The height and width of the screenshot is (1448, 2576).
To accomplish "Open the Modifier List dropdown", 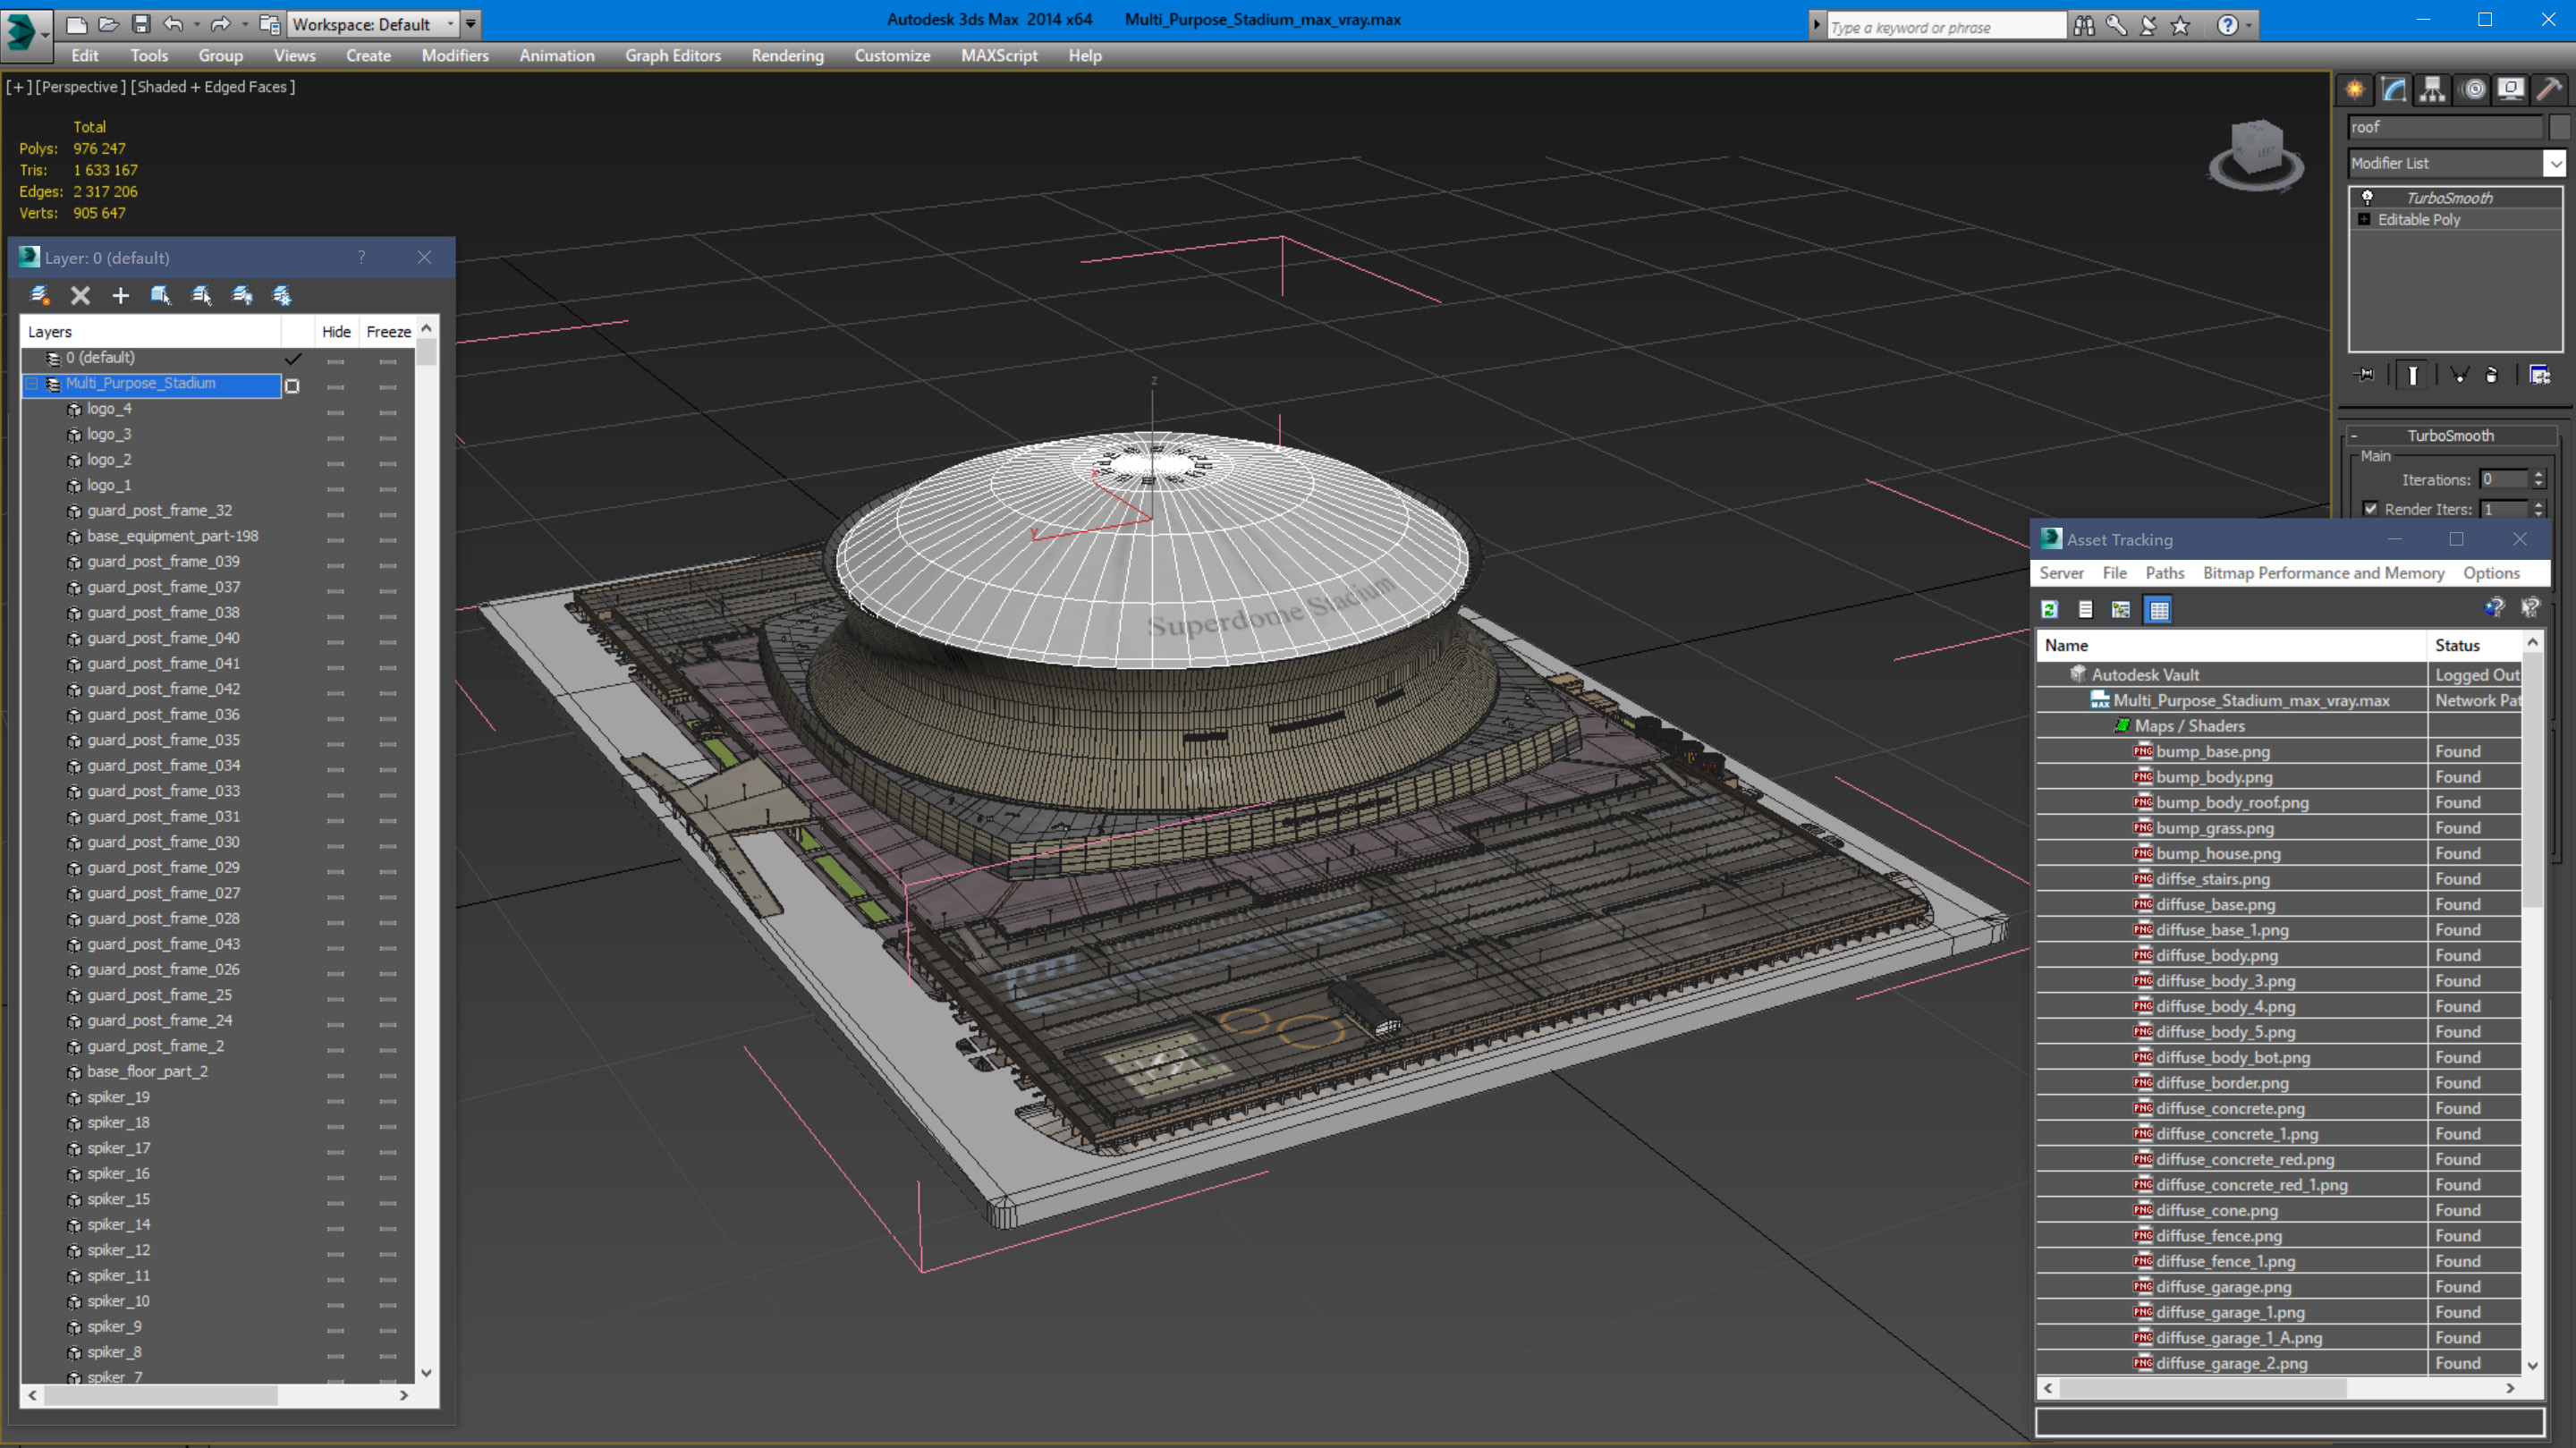I will pos(2456,163).
